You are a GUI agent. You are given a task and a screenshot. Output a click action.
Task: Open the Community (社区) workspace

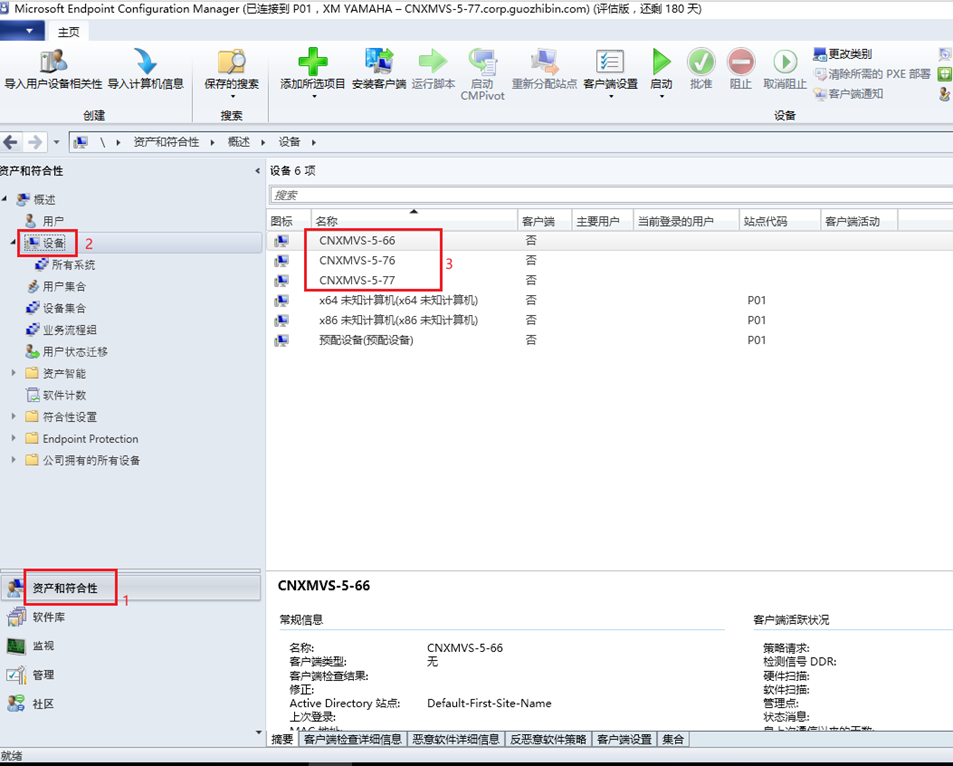point(130,704)
